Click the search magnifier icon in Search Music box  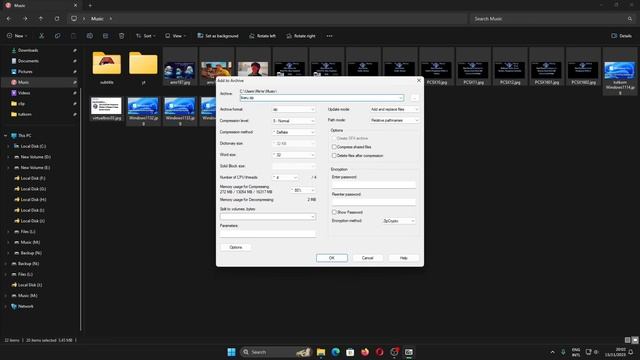pos(630,19)
